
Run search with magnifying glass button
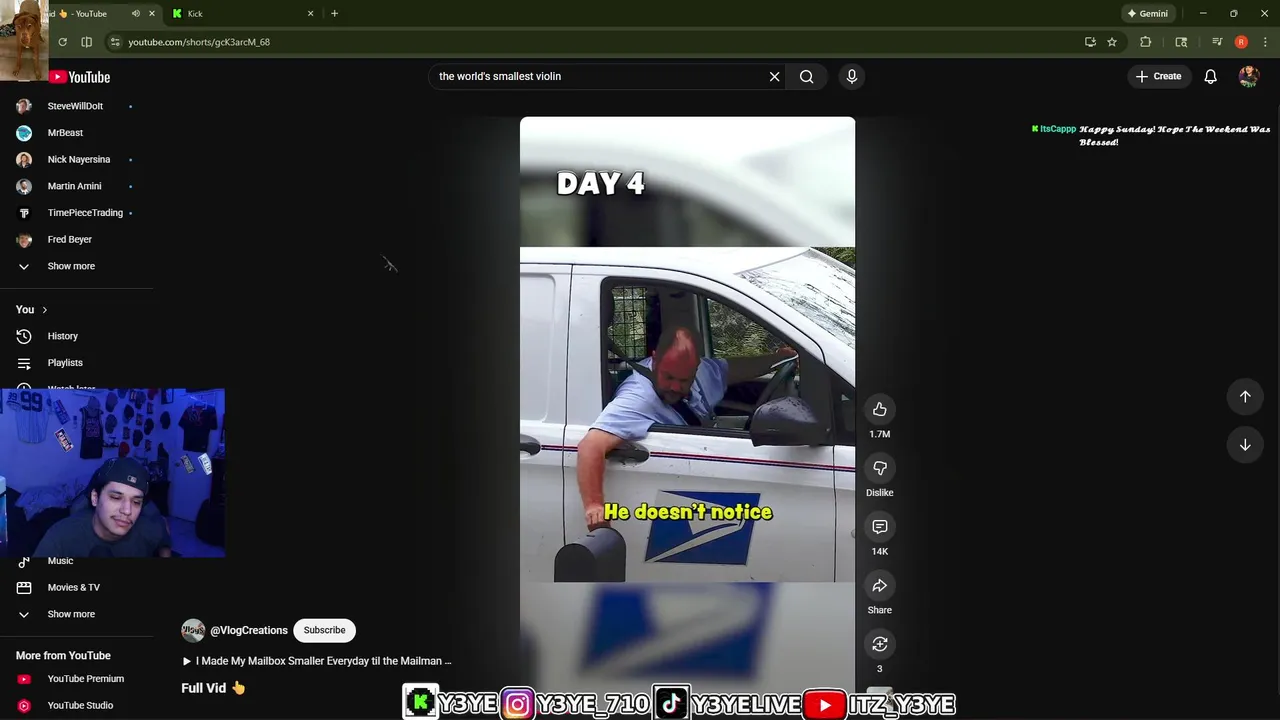point(806,76)
